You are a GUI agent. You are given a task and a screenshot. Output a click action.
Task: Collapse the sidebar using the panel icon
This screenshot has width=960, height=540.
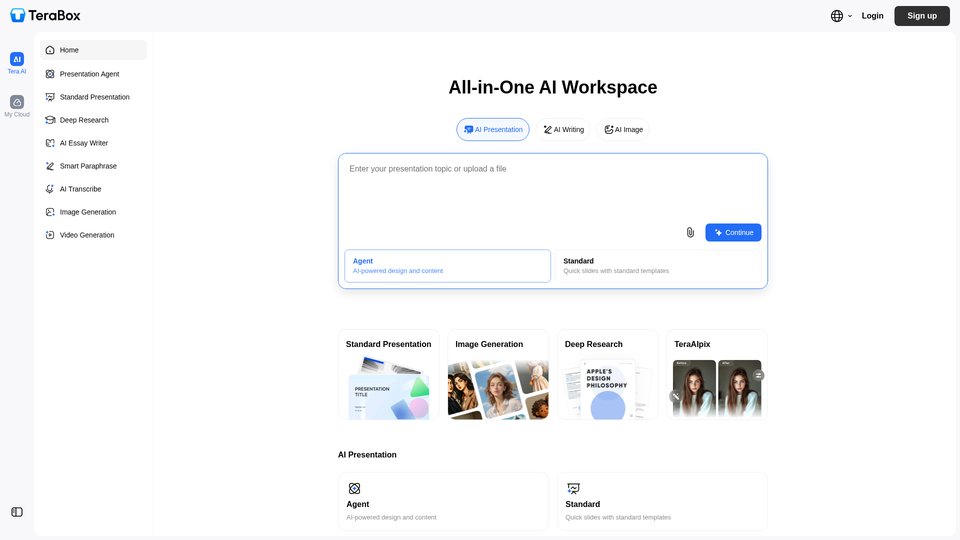click(17, 512)
